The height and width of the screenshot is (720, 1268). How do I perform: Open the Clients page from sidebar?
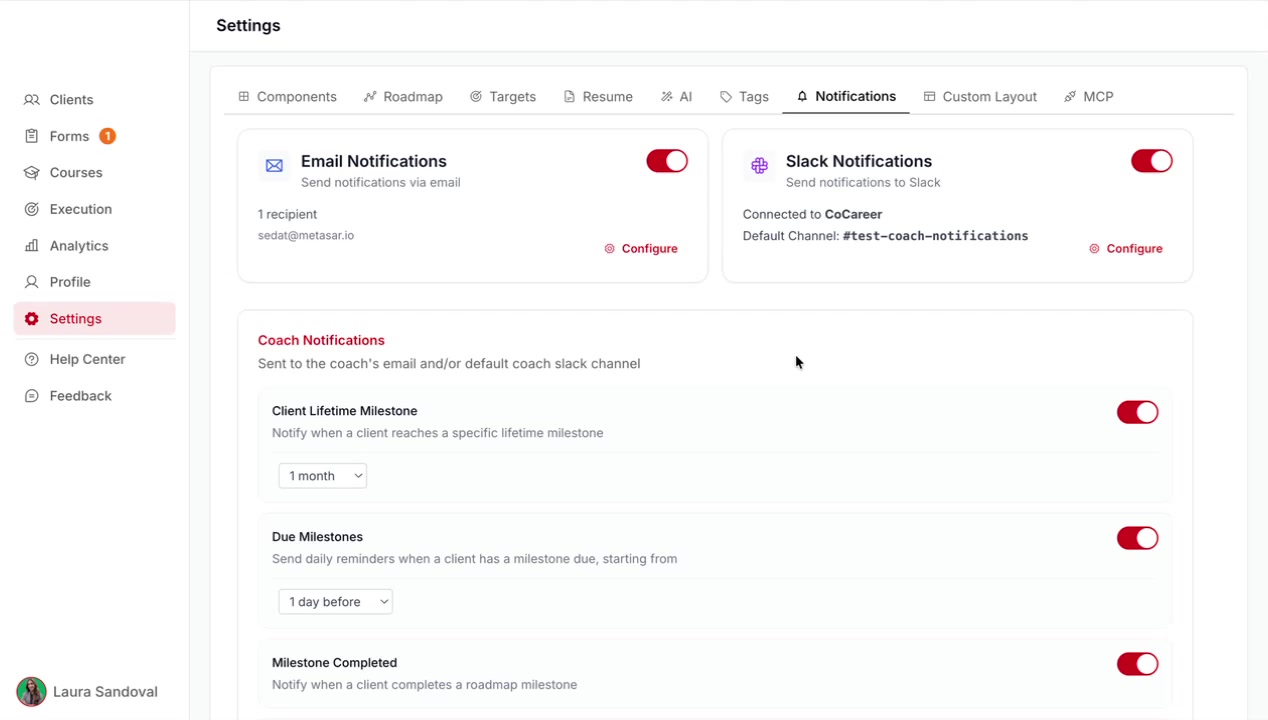tap(94, 100)
